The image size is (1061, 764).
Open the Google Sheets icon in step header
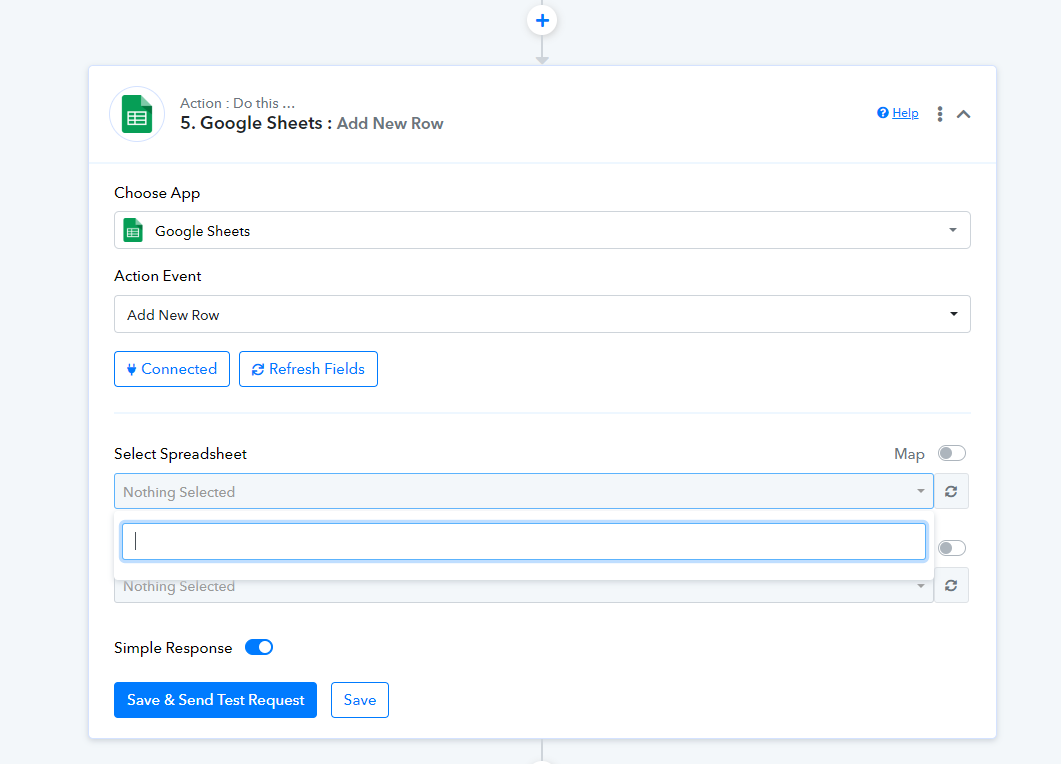[x=137, y=114]
